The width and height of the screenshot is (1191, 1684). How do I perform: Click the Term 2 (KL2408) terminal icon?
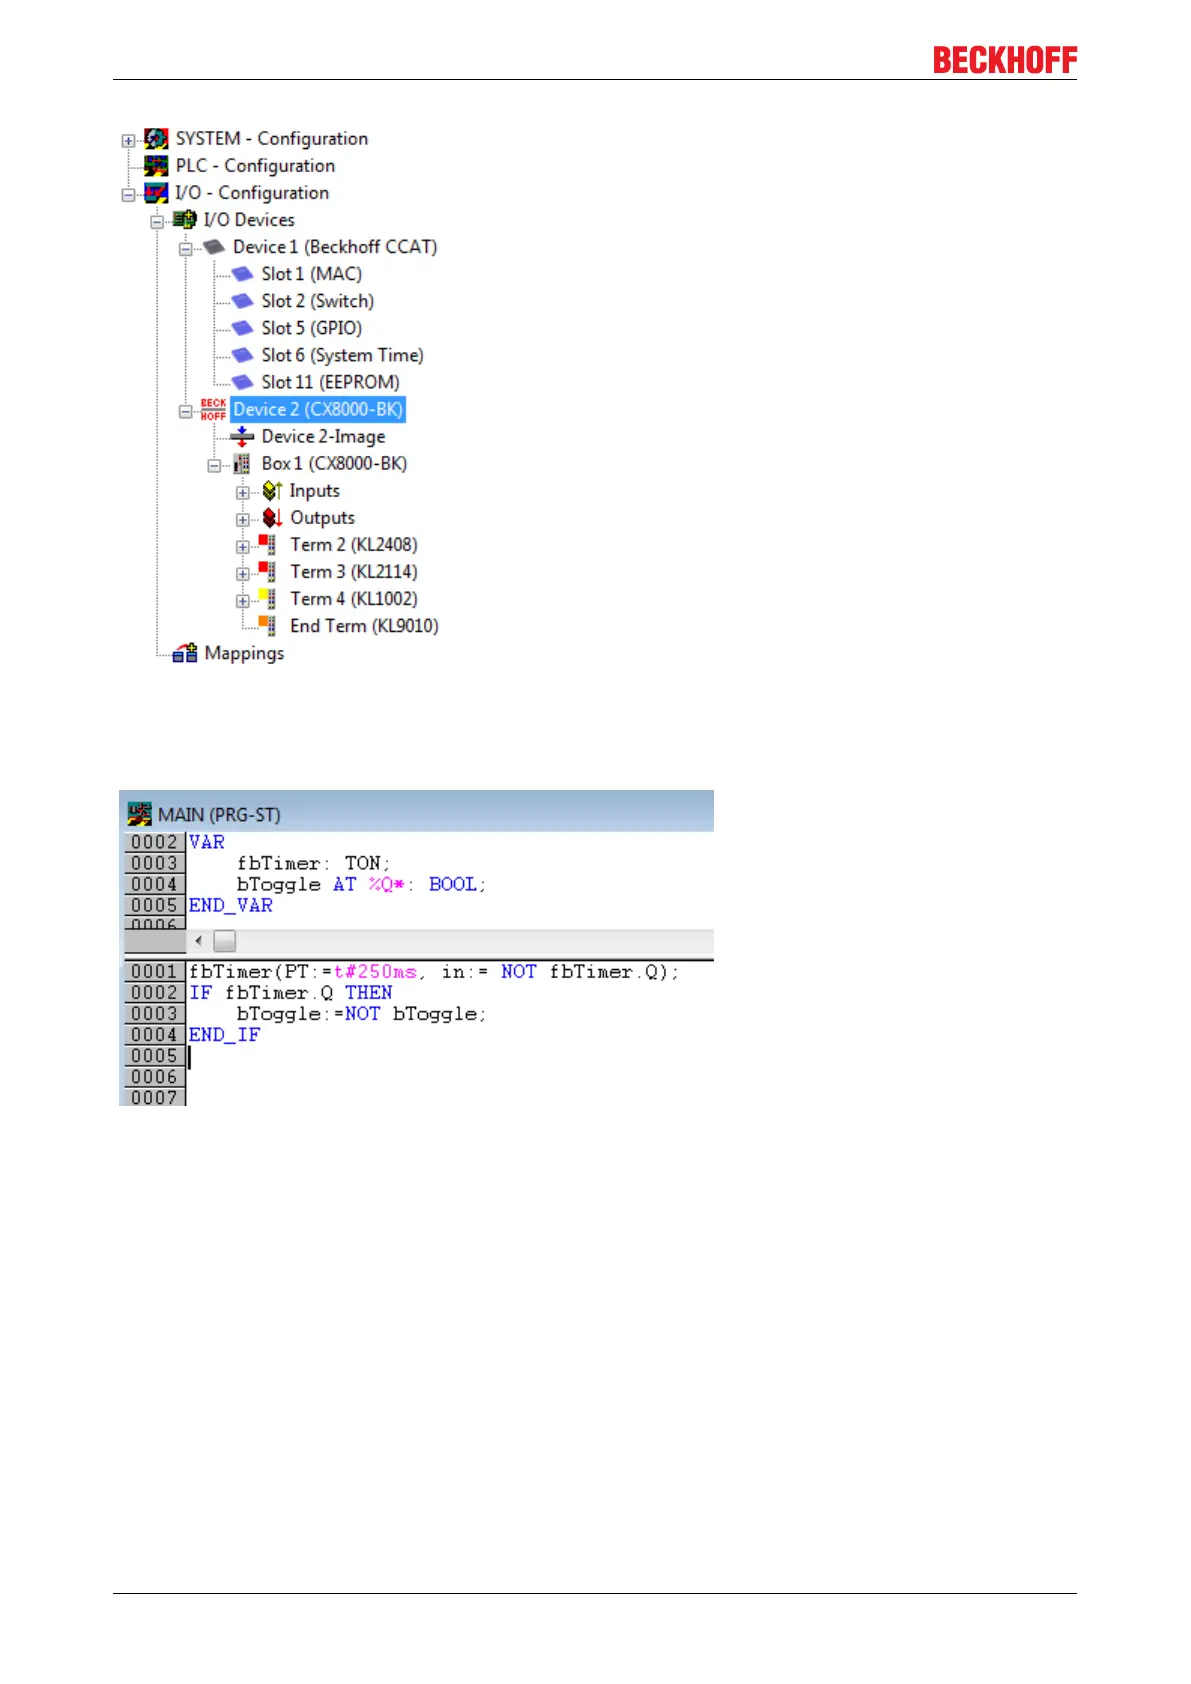[x=267, y=545]
